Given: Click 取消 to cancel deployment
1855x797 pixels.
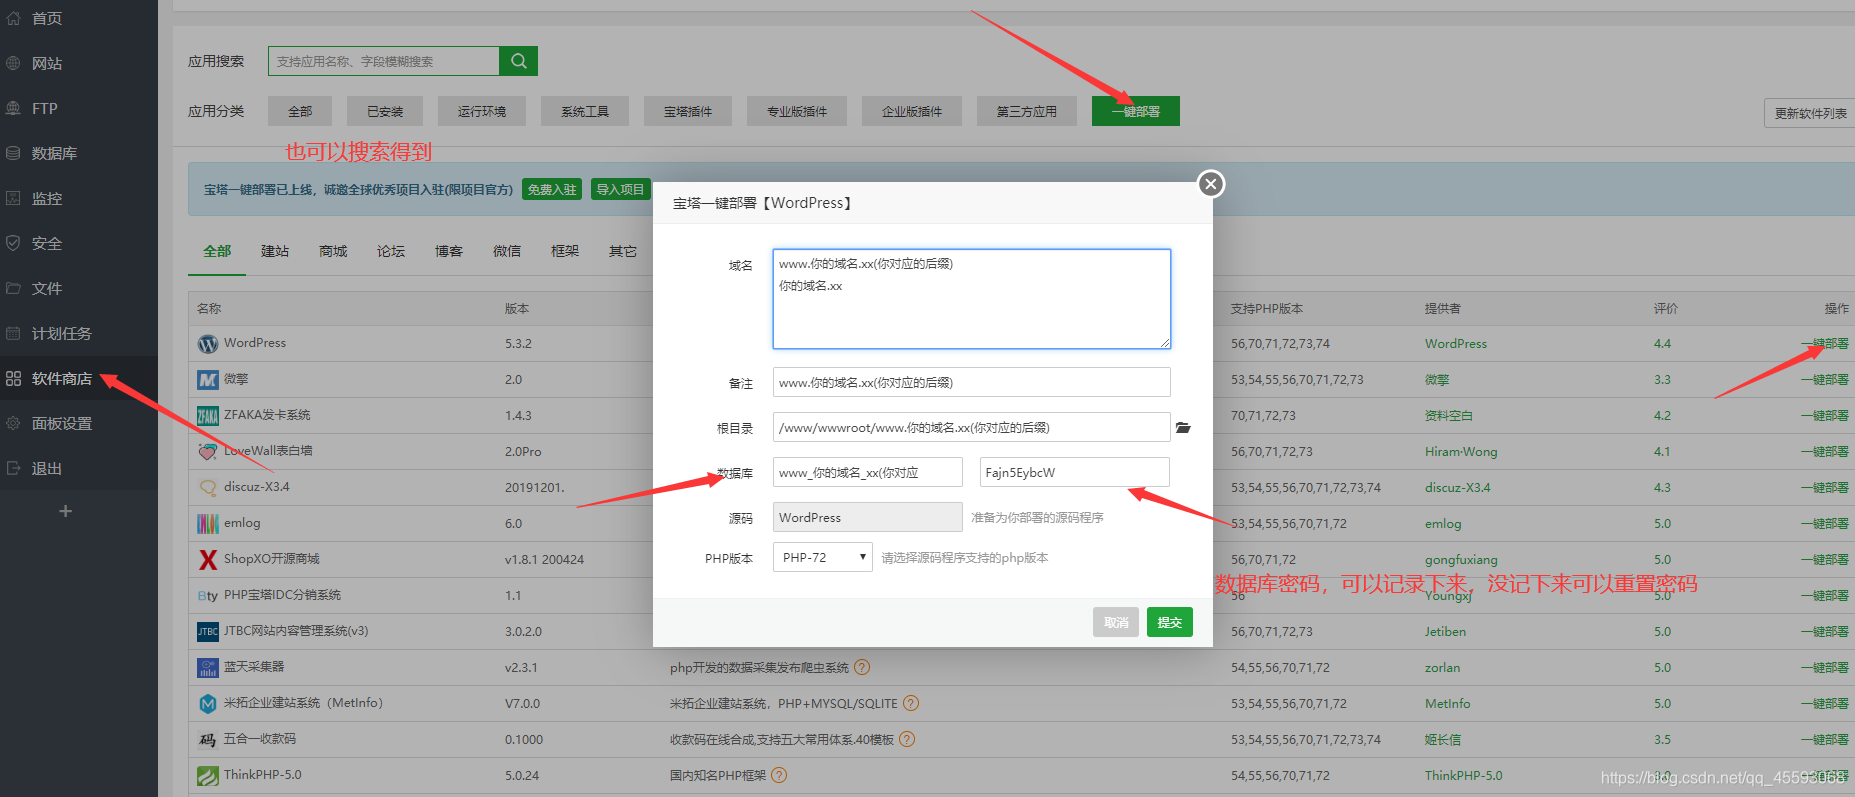Looking at the screenshot, I should (x=1116, y=622).
